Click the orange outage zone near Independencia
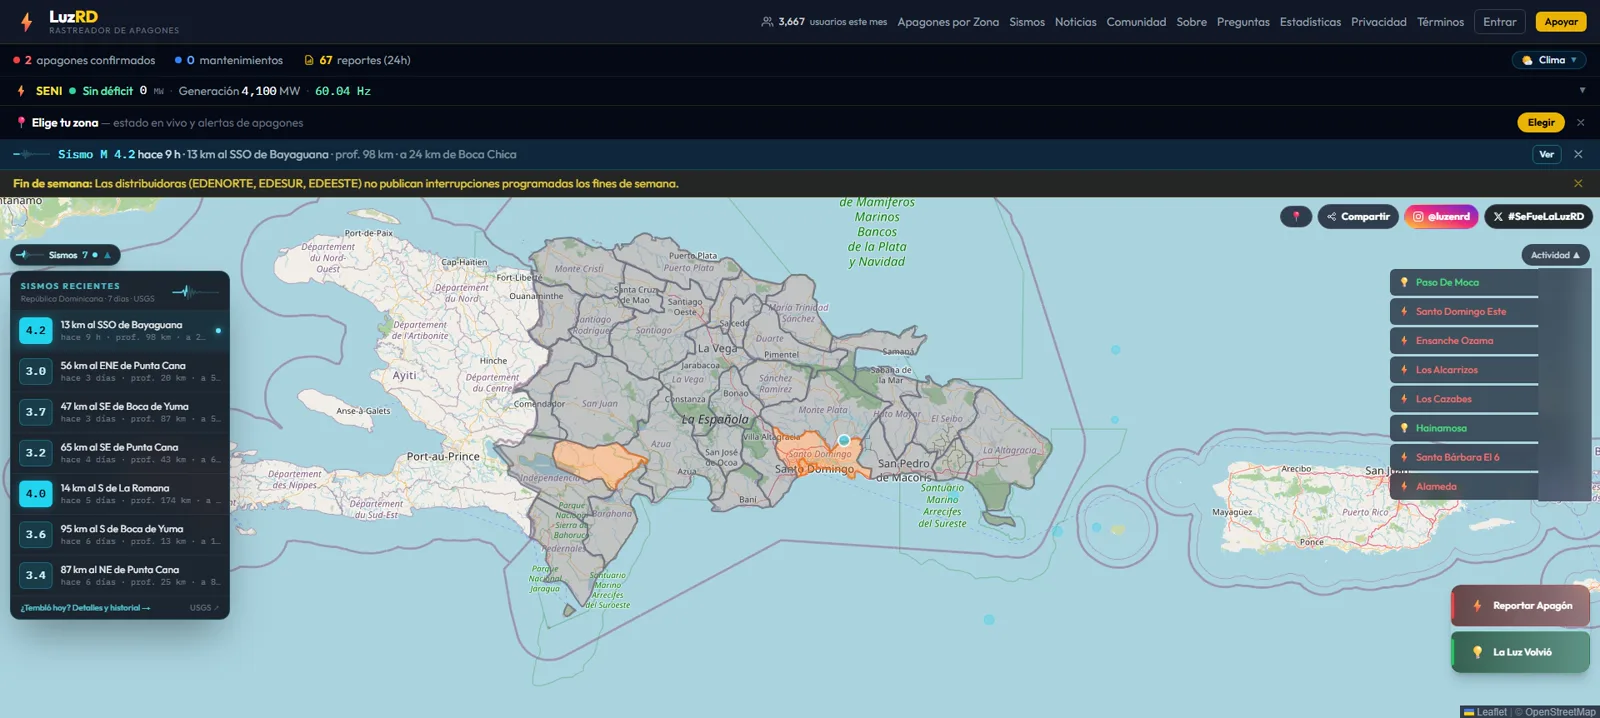Viewport: 1600px width, 718px height. coord(598,463)
